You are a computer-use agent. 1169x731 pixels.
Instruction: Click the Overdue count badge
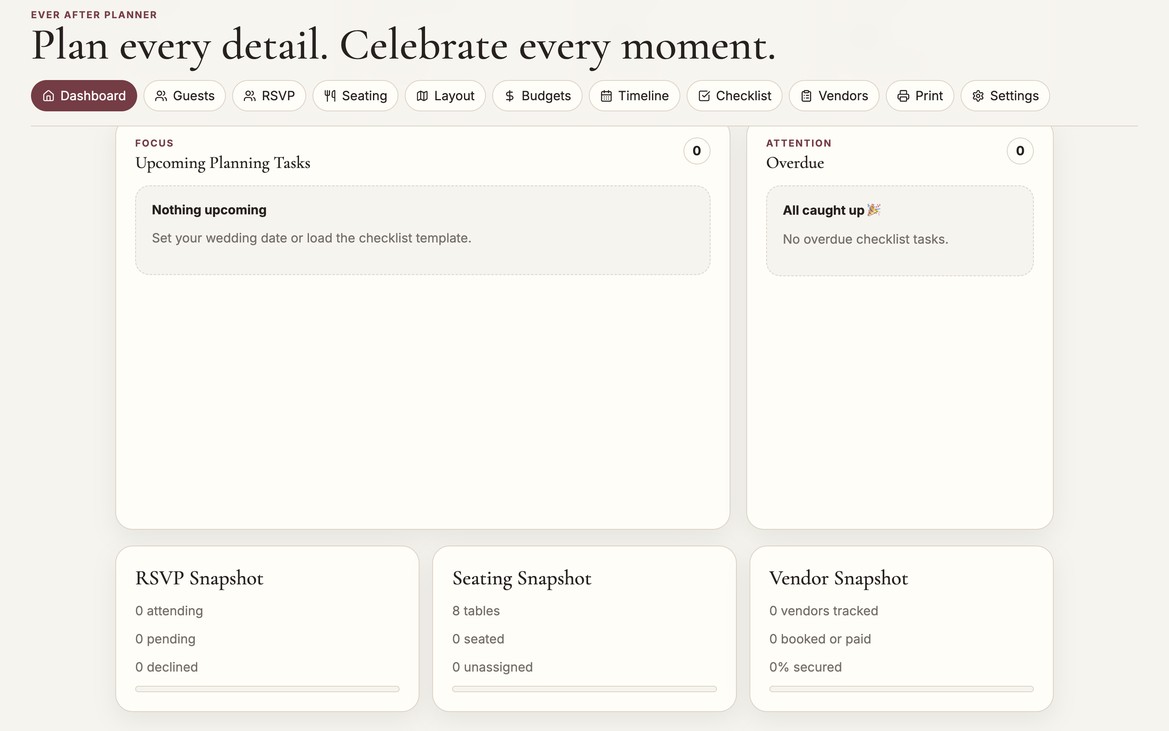[1020, 151]
